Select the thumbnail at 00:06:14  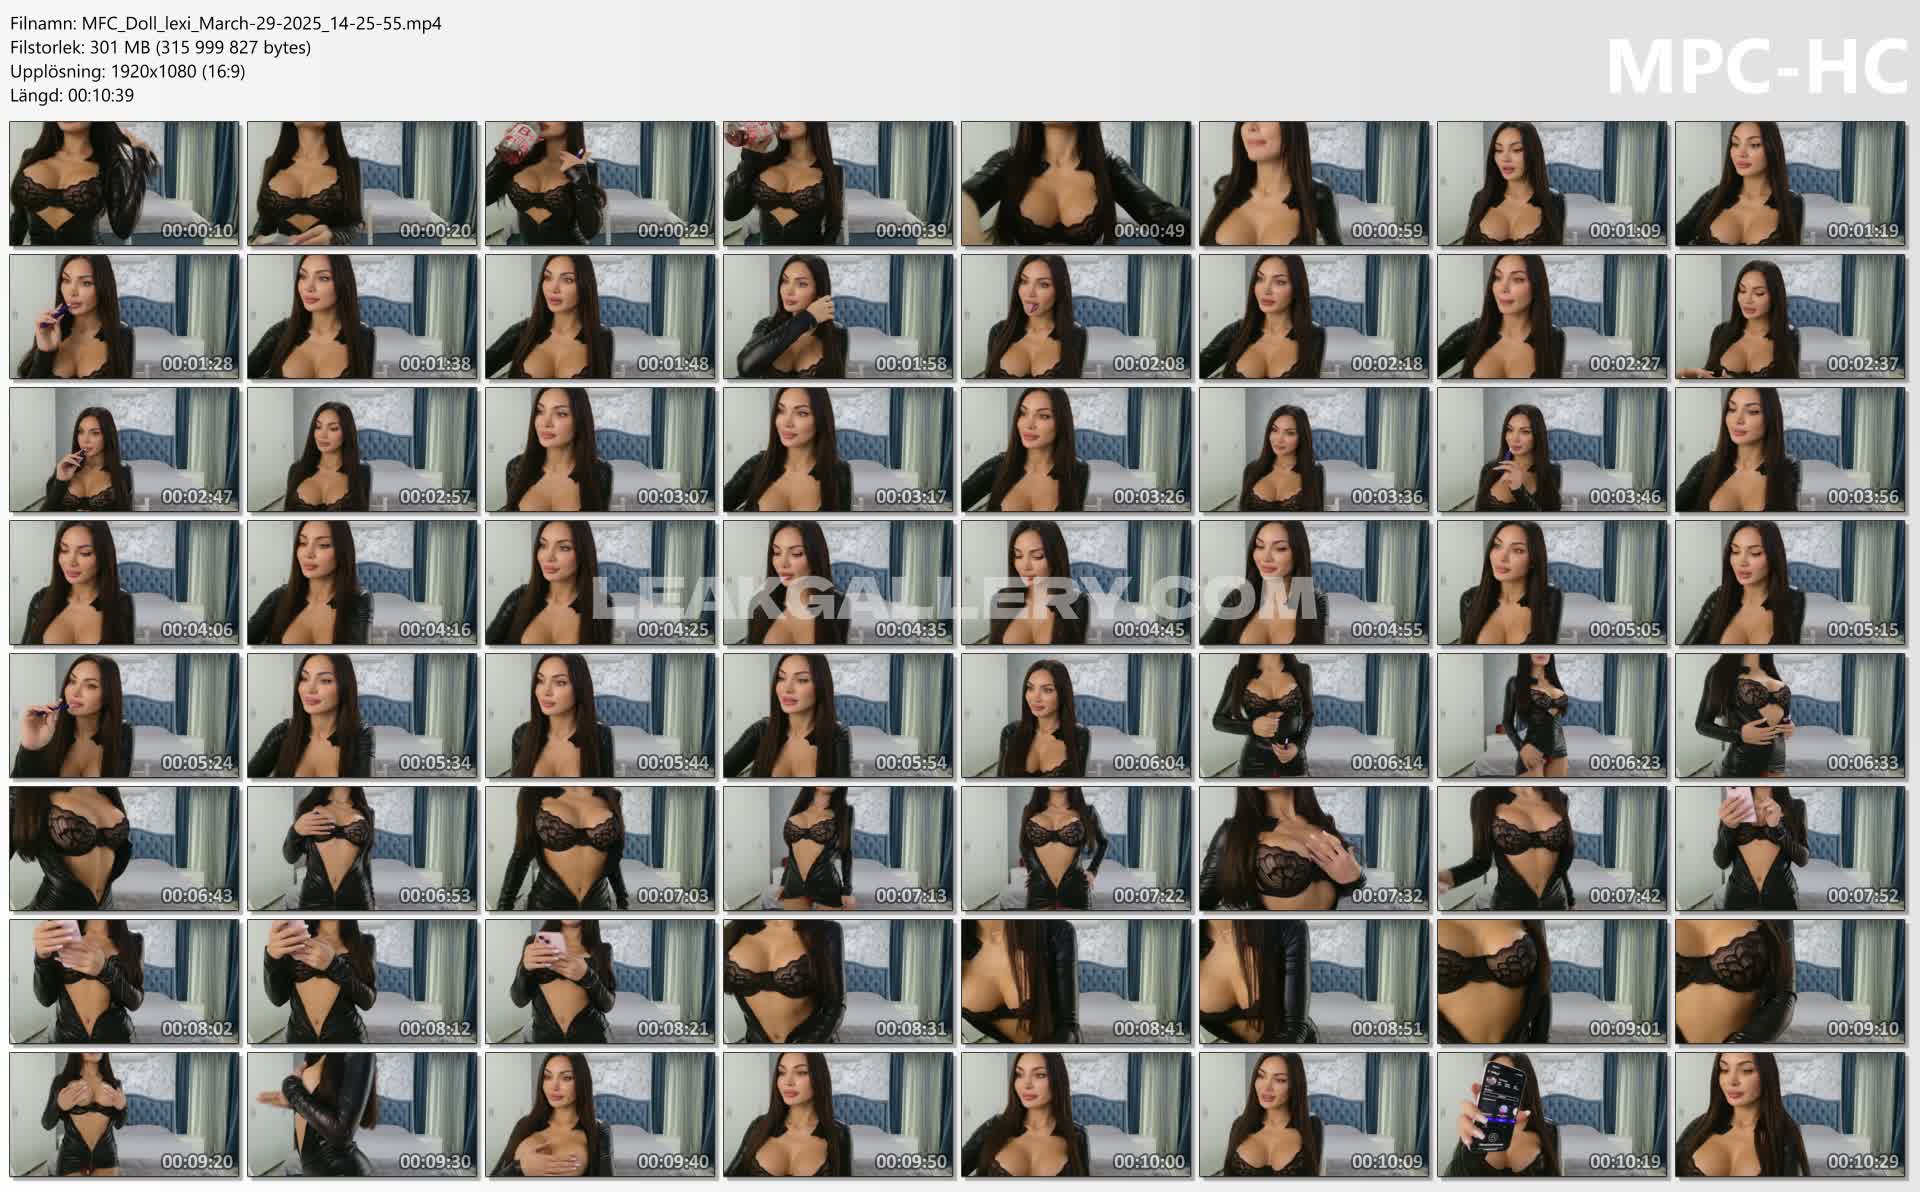[x=1314, y=715]
